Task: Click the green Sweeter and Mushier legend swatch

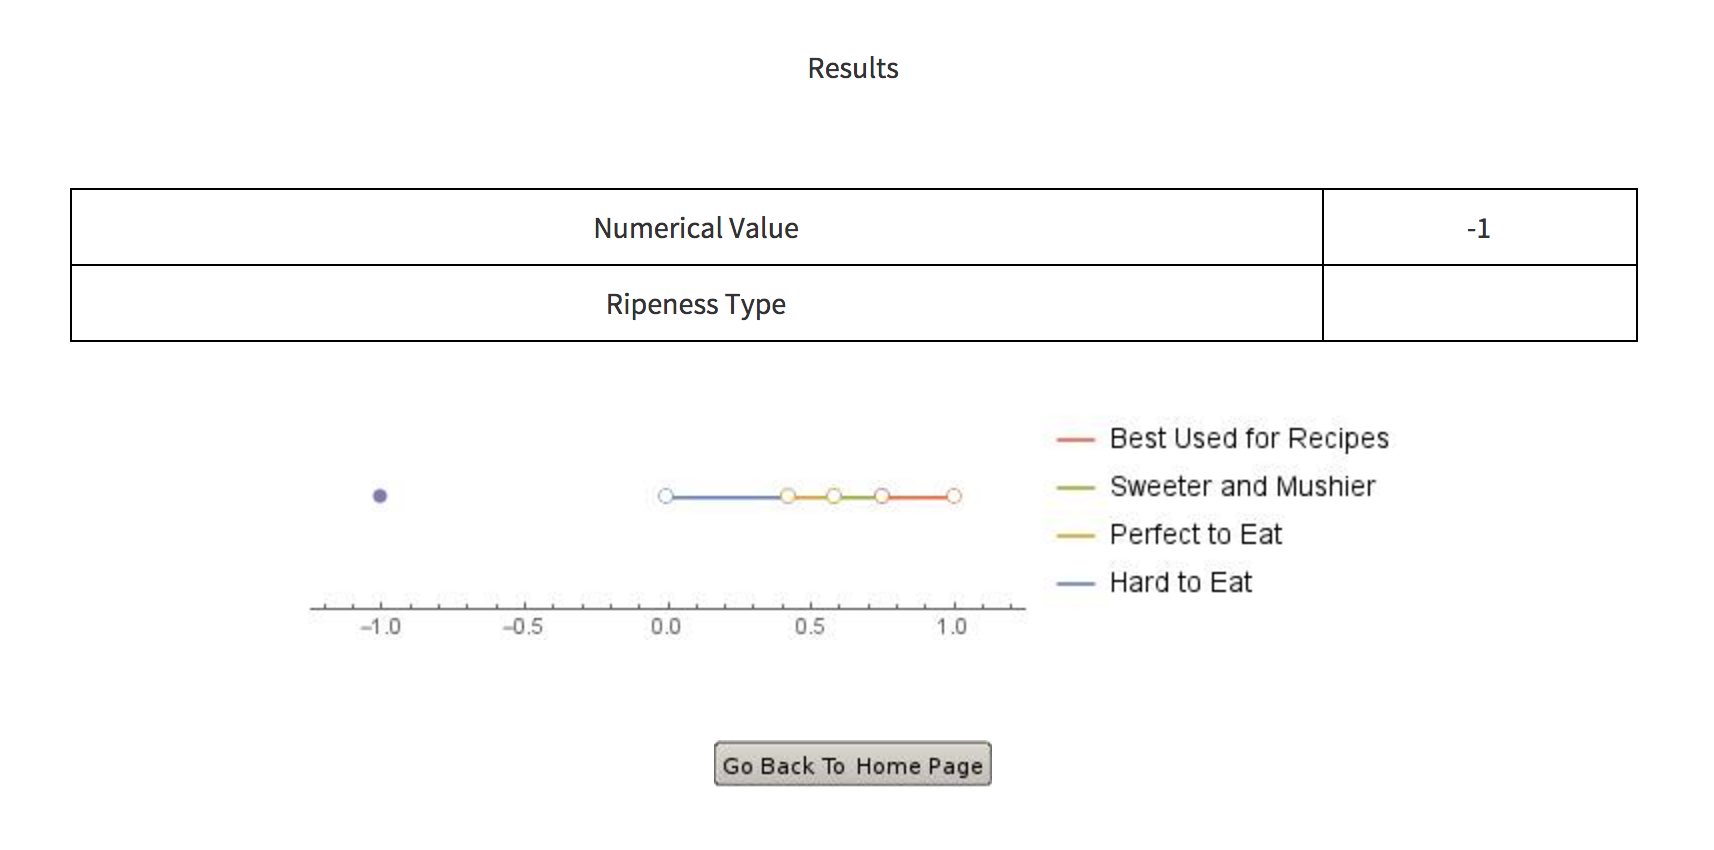Action: [x=1076, y=487]
